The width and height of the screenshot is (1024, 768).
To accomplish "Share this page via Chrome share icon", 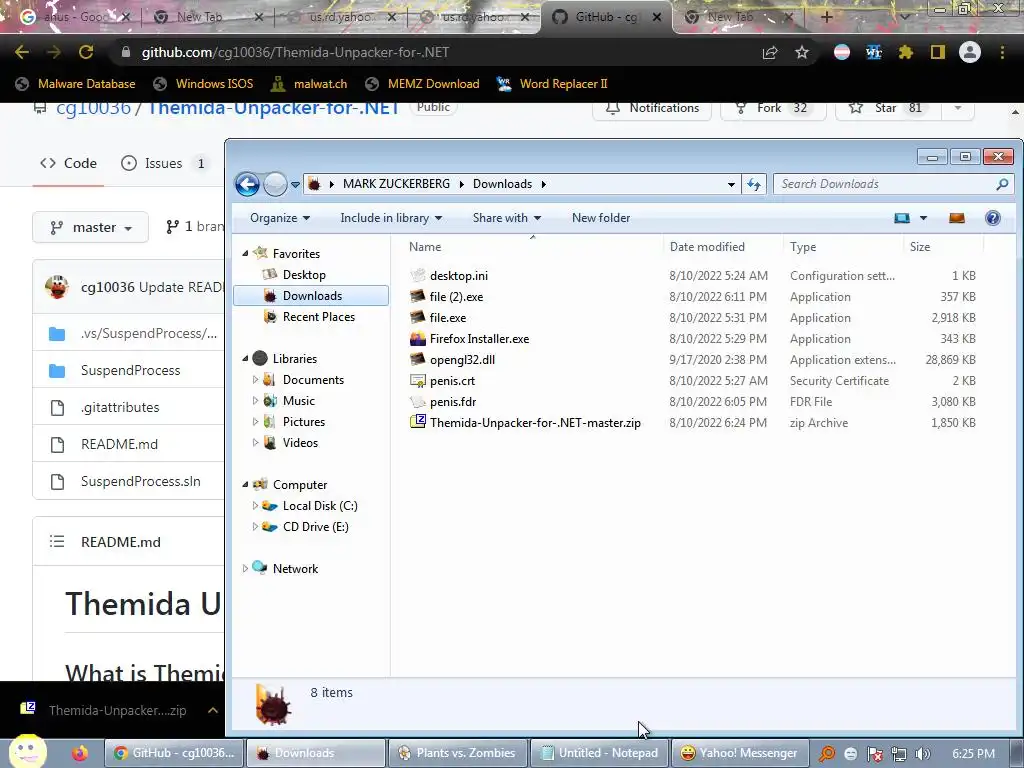I will pyautogui.click(x=770, y=52).
